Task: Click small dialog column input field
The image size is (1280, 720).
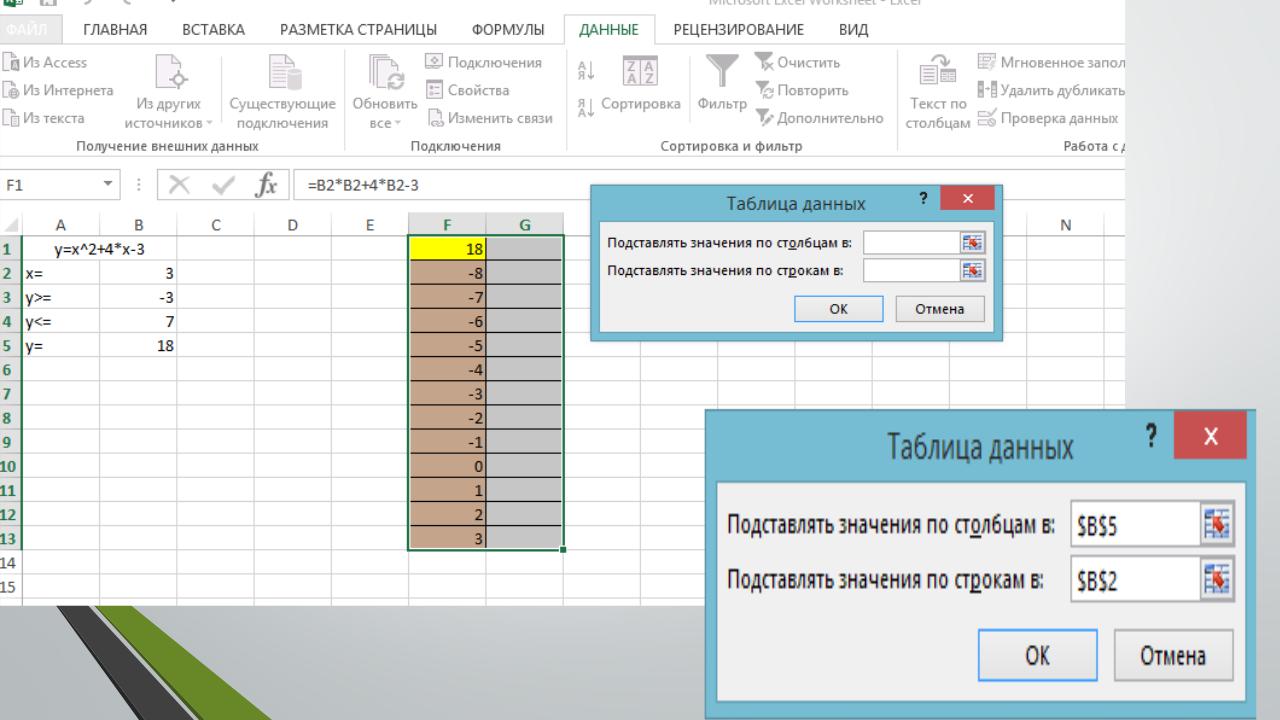Action: tap(912, 242)
